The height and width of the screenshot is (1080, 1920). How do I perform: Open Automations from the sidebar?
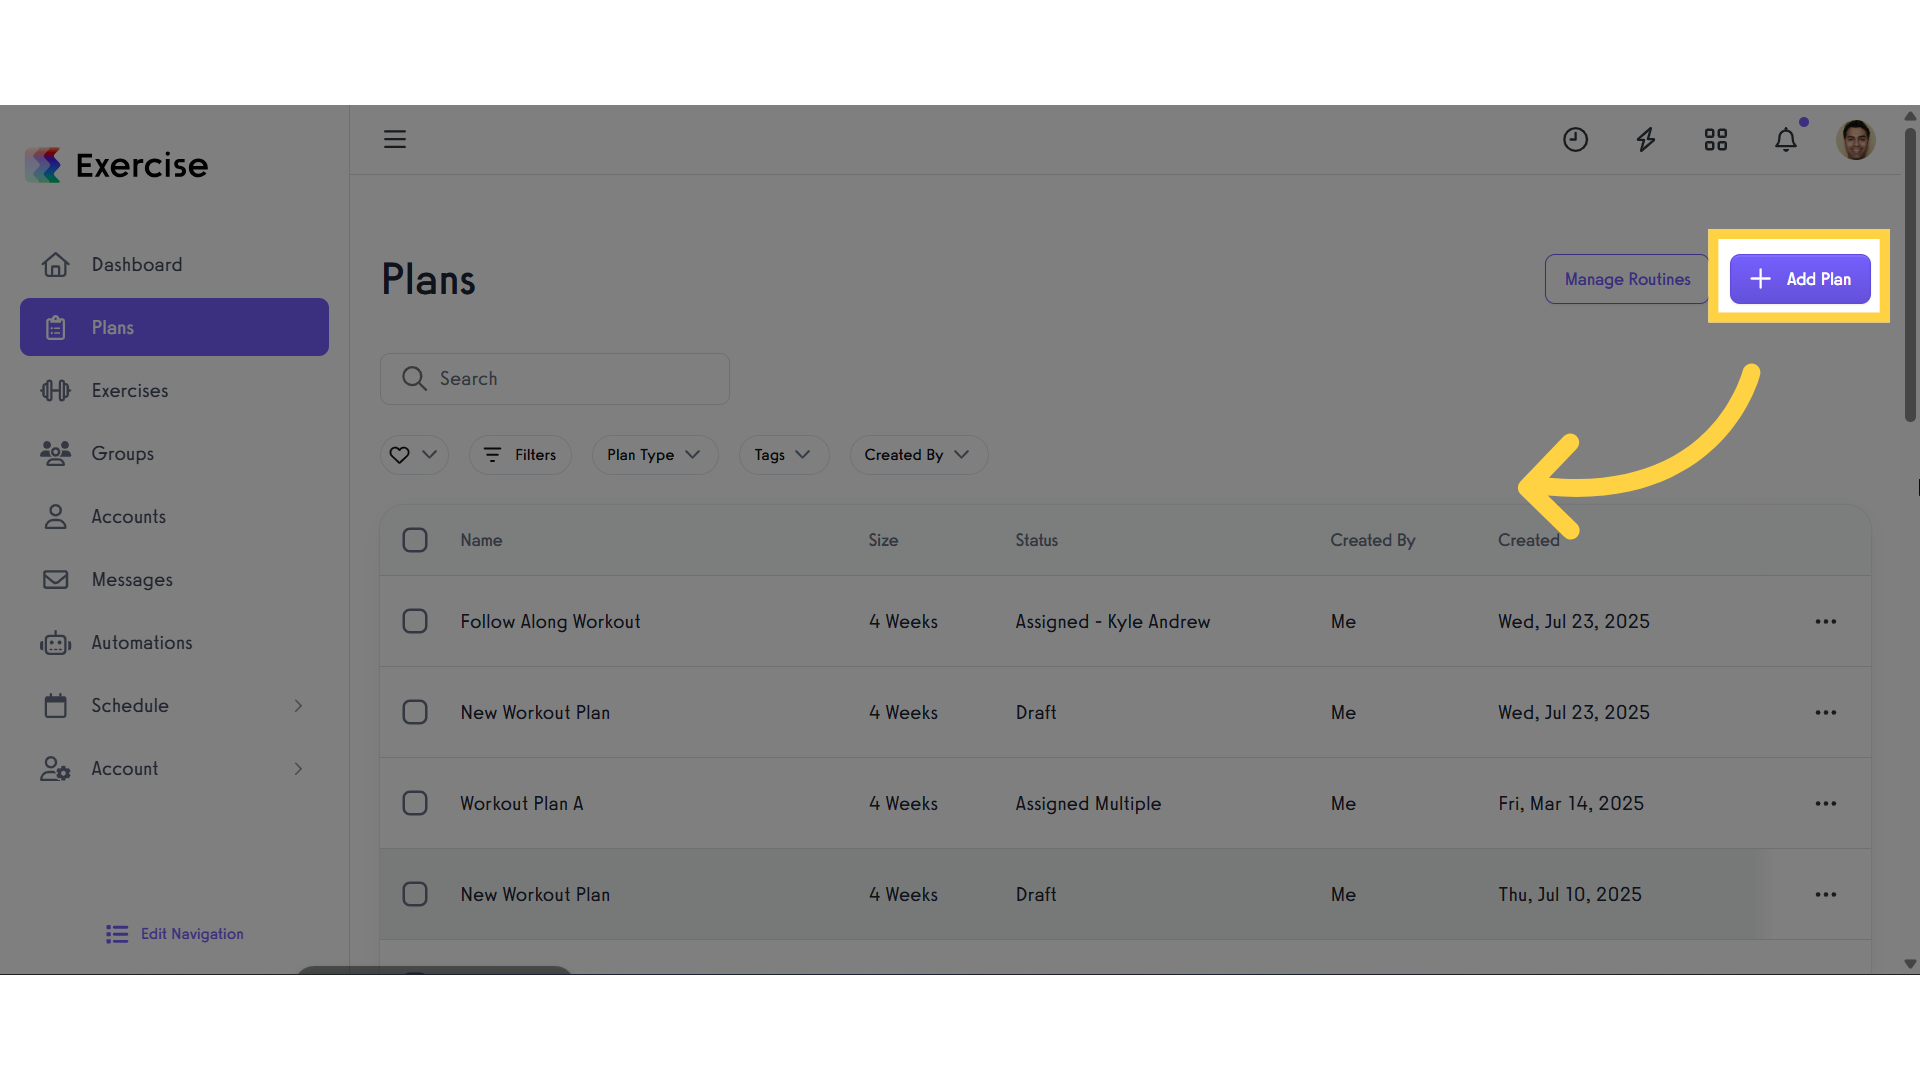point(174,643)
